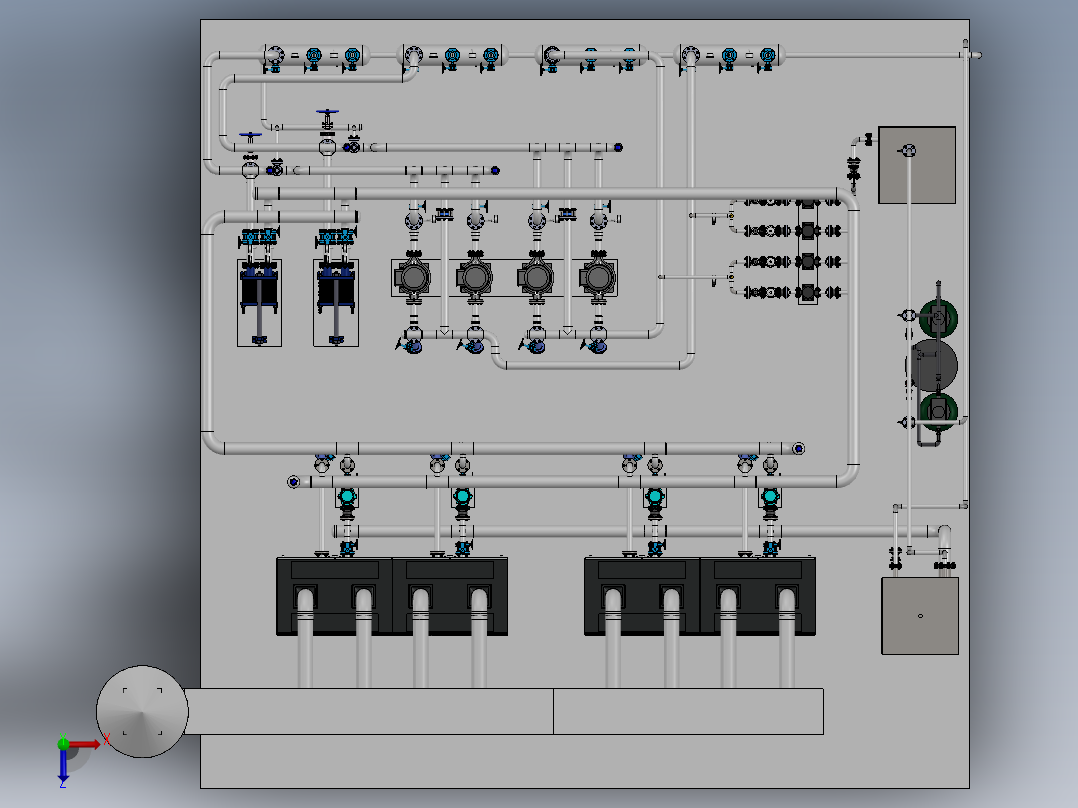Viewport: 1078px width, 808px height.
Task: Select the leftmost gray centrifugal pump
Action: pos(412,278)
